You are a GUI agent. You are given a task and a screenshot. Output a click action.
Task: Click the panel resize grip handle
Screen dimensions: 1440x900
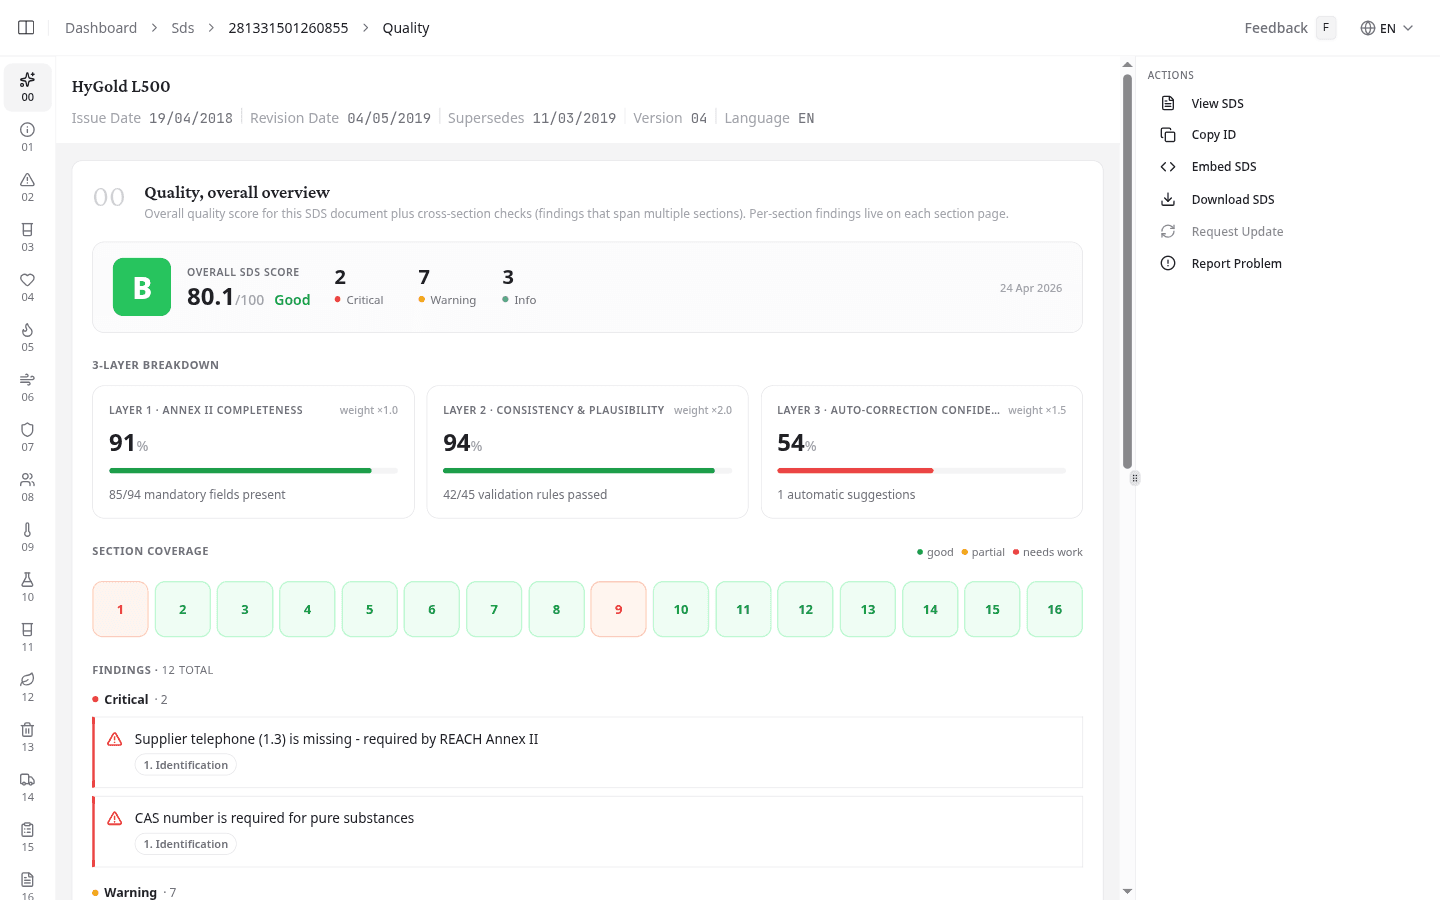click(x=1135, y=478)
